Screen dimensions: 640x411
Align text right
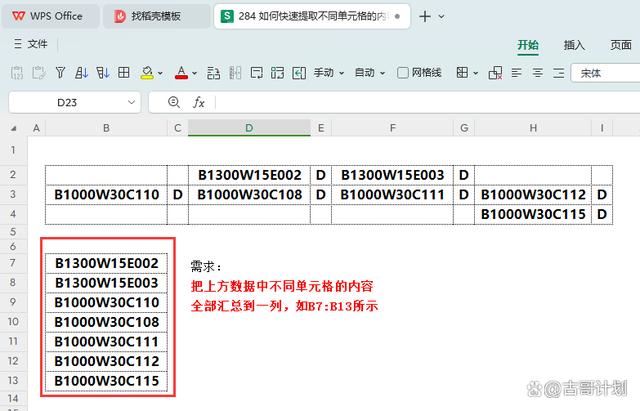(558, 73)
